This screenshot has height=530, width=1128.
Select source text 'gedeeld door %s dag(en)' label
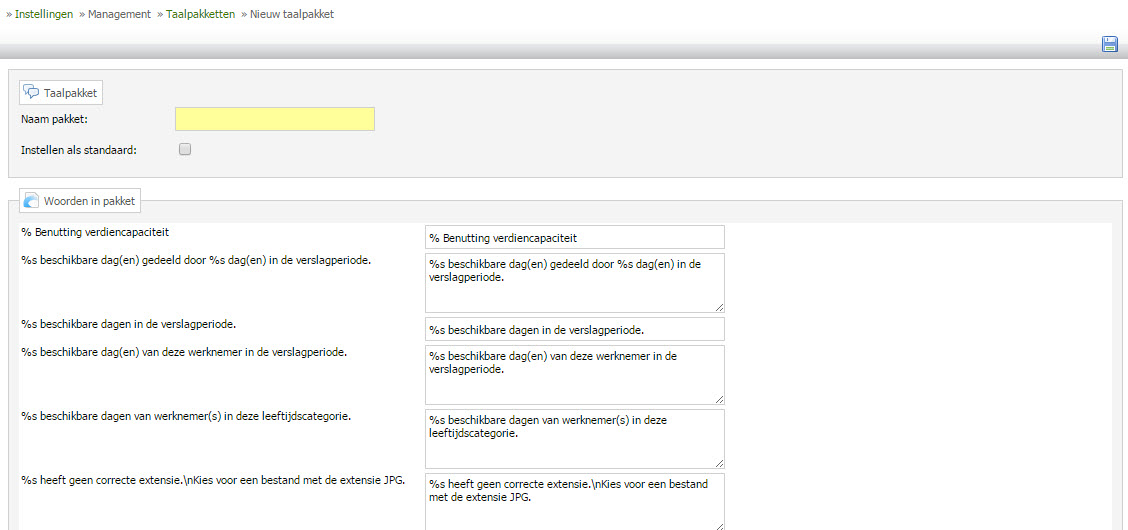pos(196,260)
